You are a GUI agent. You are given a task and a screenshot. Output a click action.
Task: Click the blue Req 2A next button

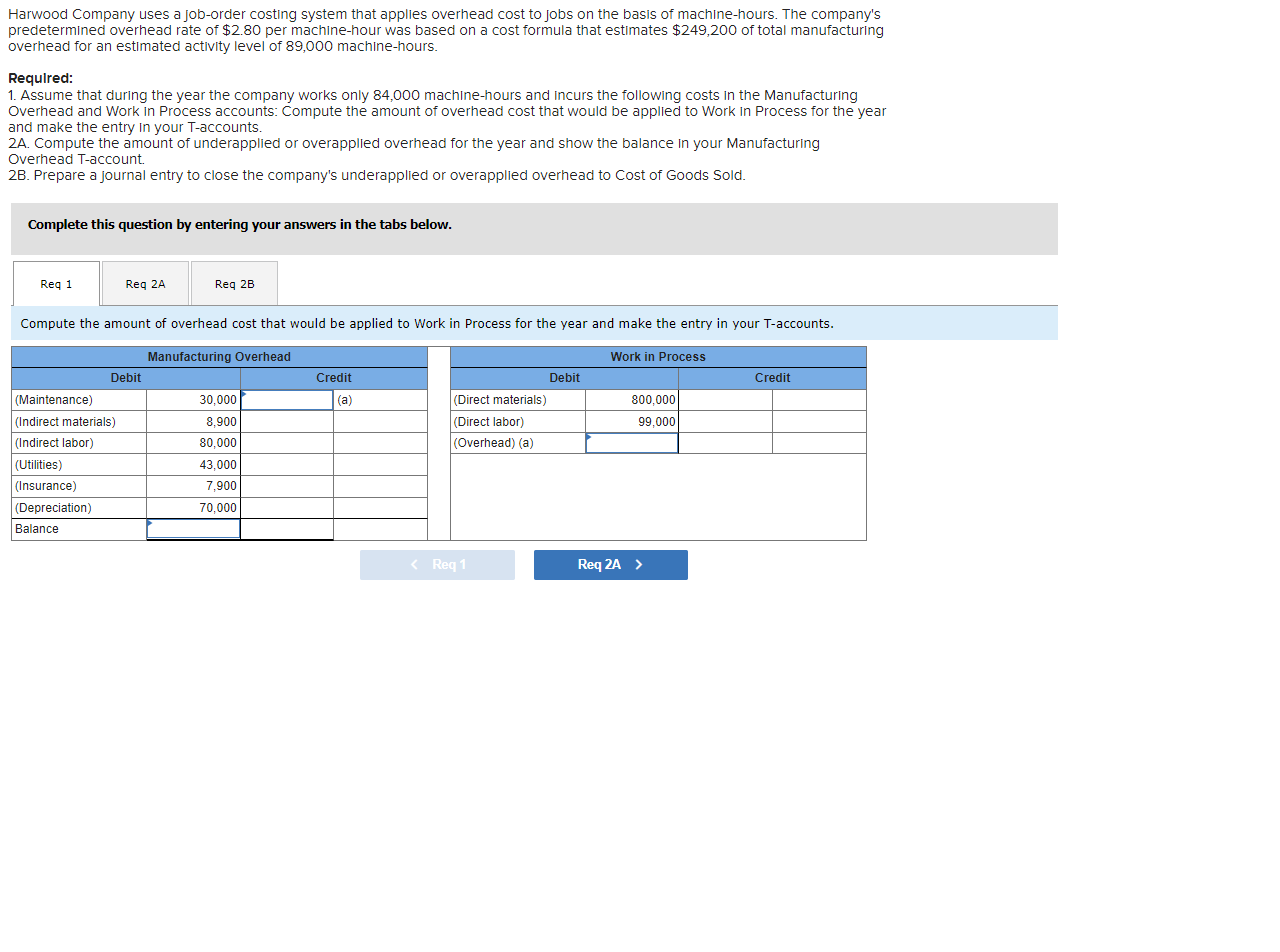point(610,565)
